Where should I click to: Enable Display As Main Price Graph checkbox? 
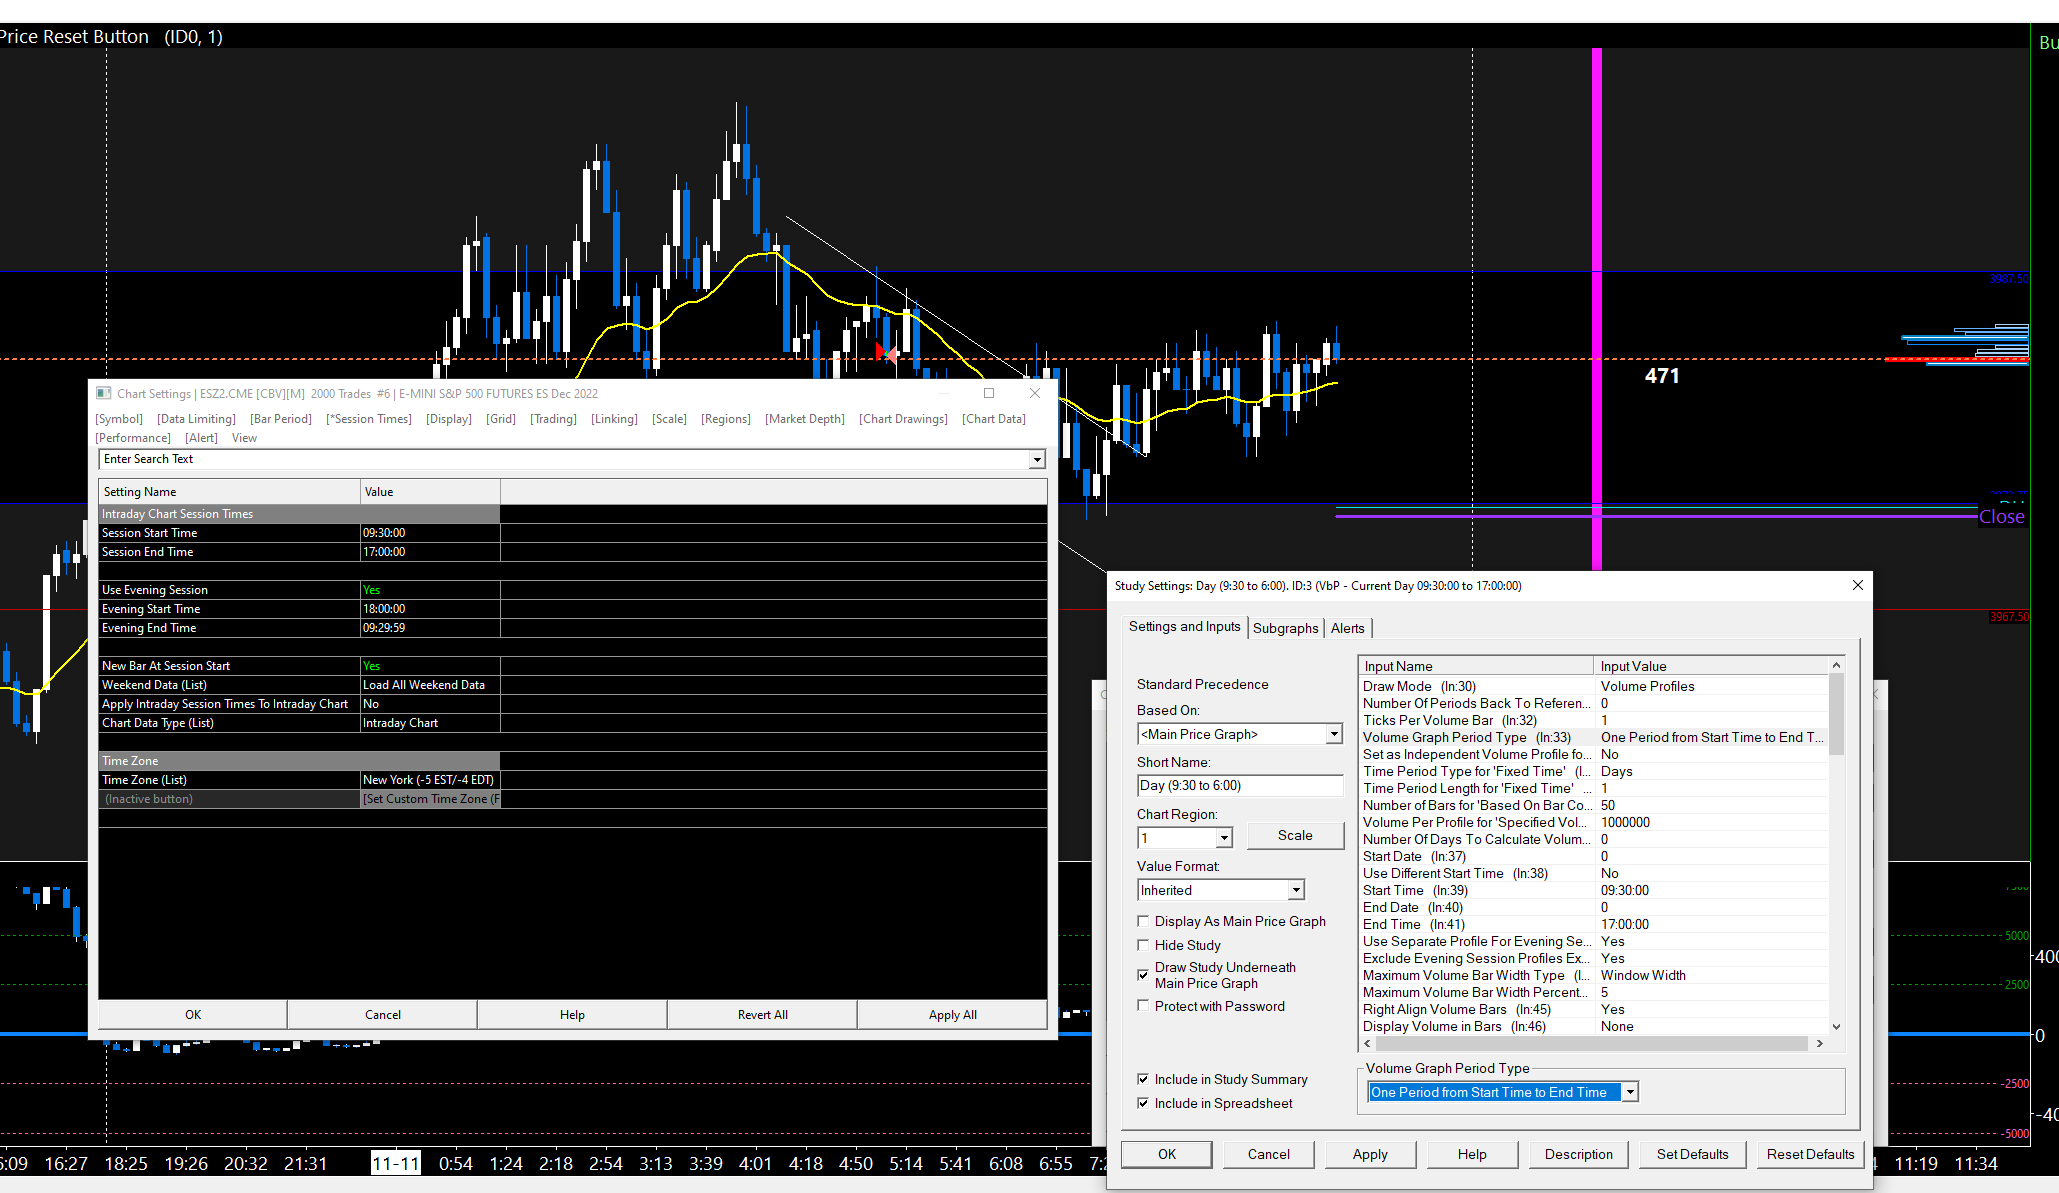1143,921
